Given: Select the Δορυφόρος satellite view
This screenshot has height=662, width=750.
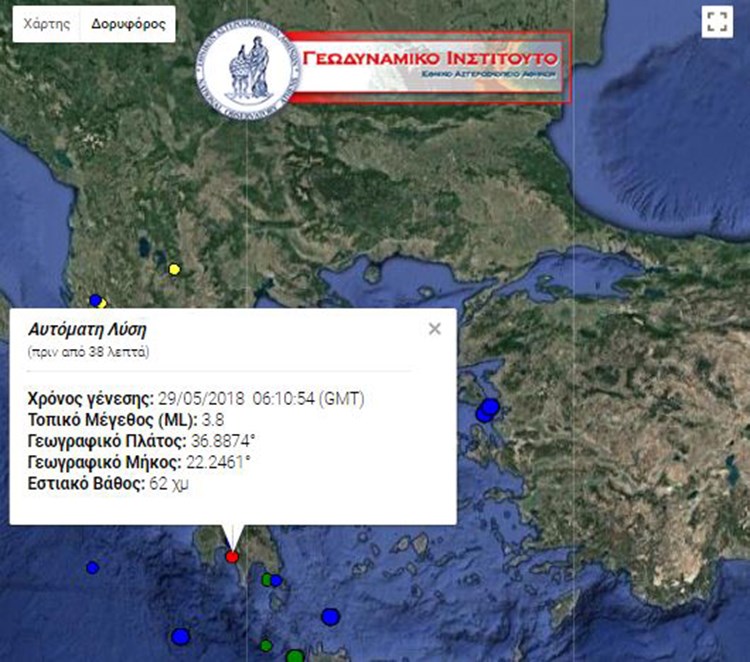Looking at the screenshot, I should click(128, 25).
